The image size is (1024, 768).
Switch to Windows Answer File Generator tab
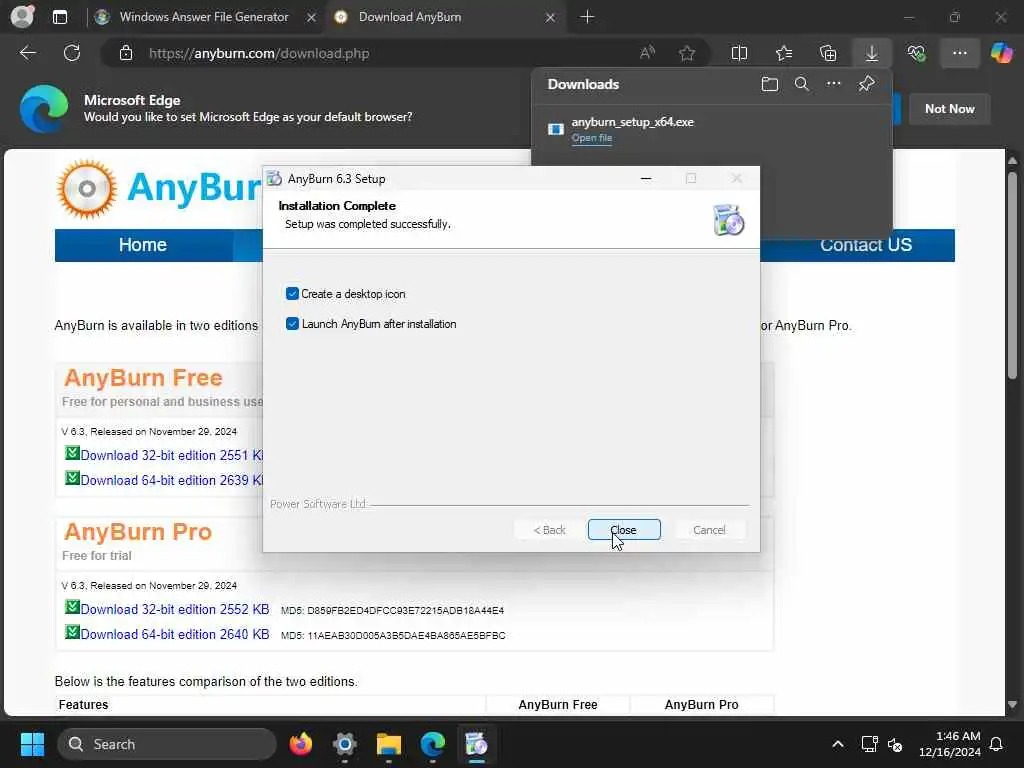click(x=202, y=17)
